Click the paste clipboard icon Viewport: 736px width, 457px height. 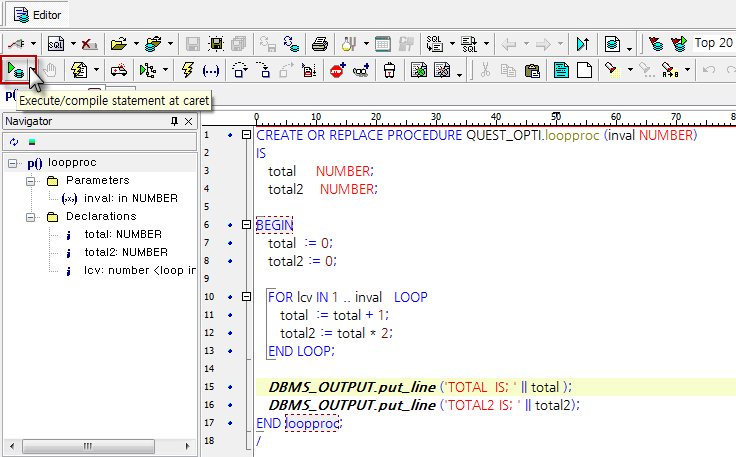[532, 70]
